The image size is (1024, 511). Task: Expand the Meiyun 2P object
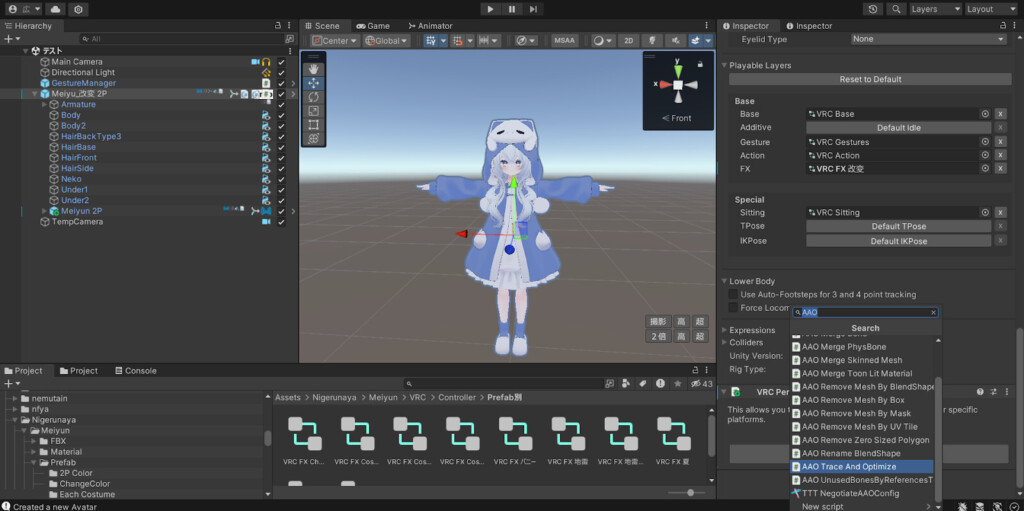point(44,211)
